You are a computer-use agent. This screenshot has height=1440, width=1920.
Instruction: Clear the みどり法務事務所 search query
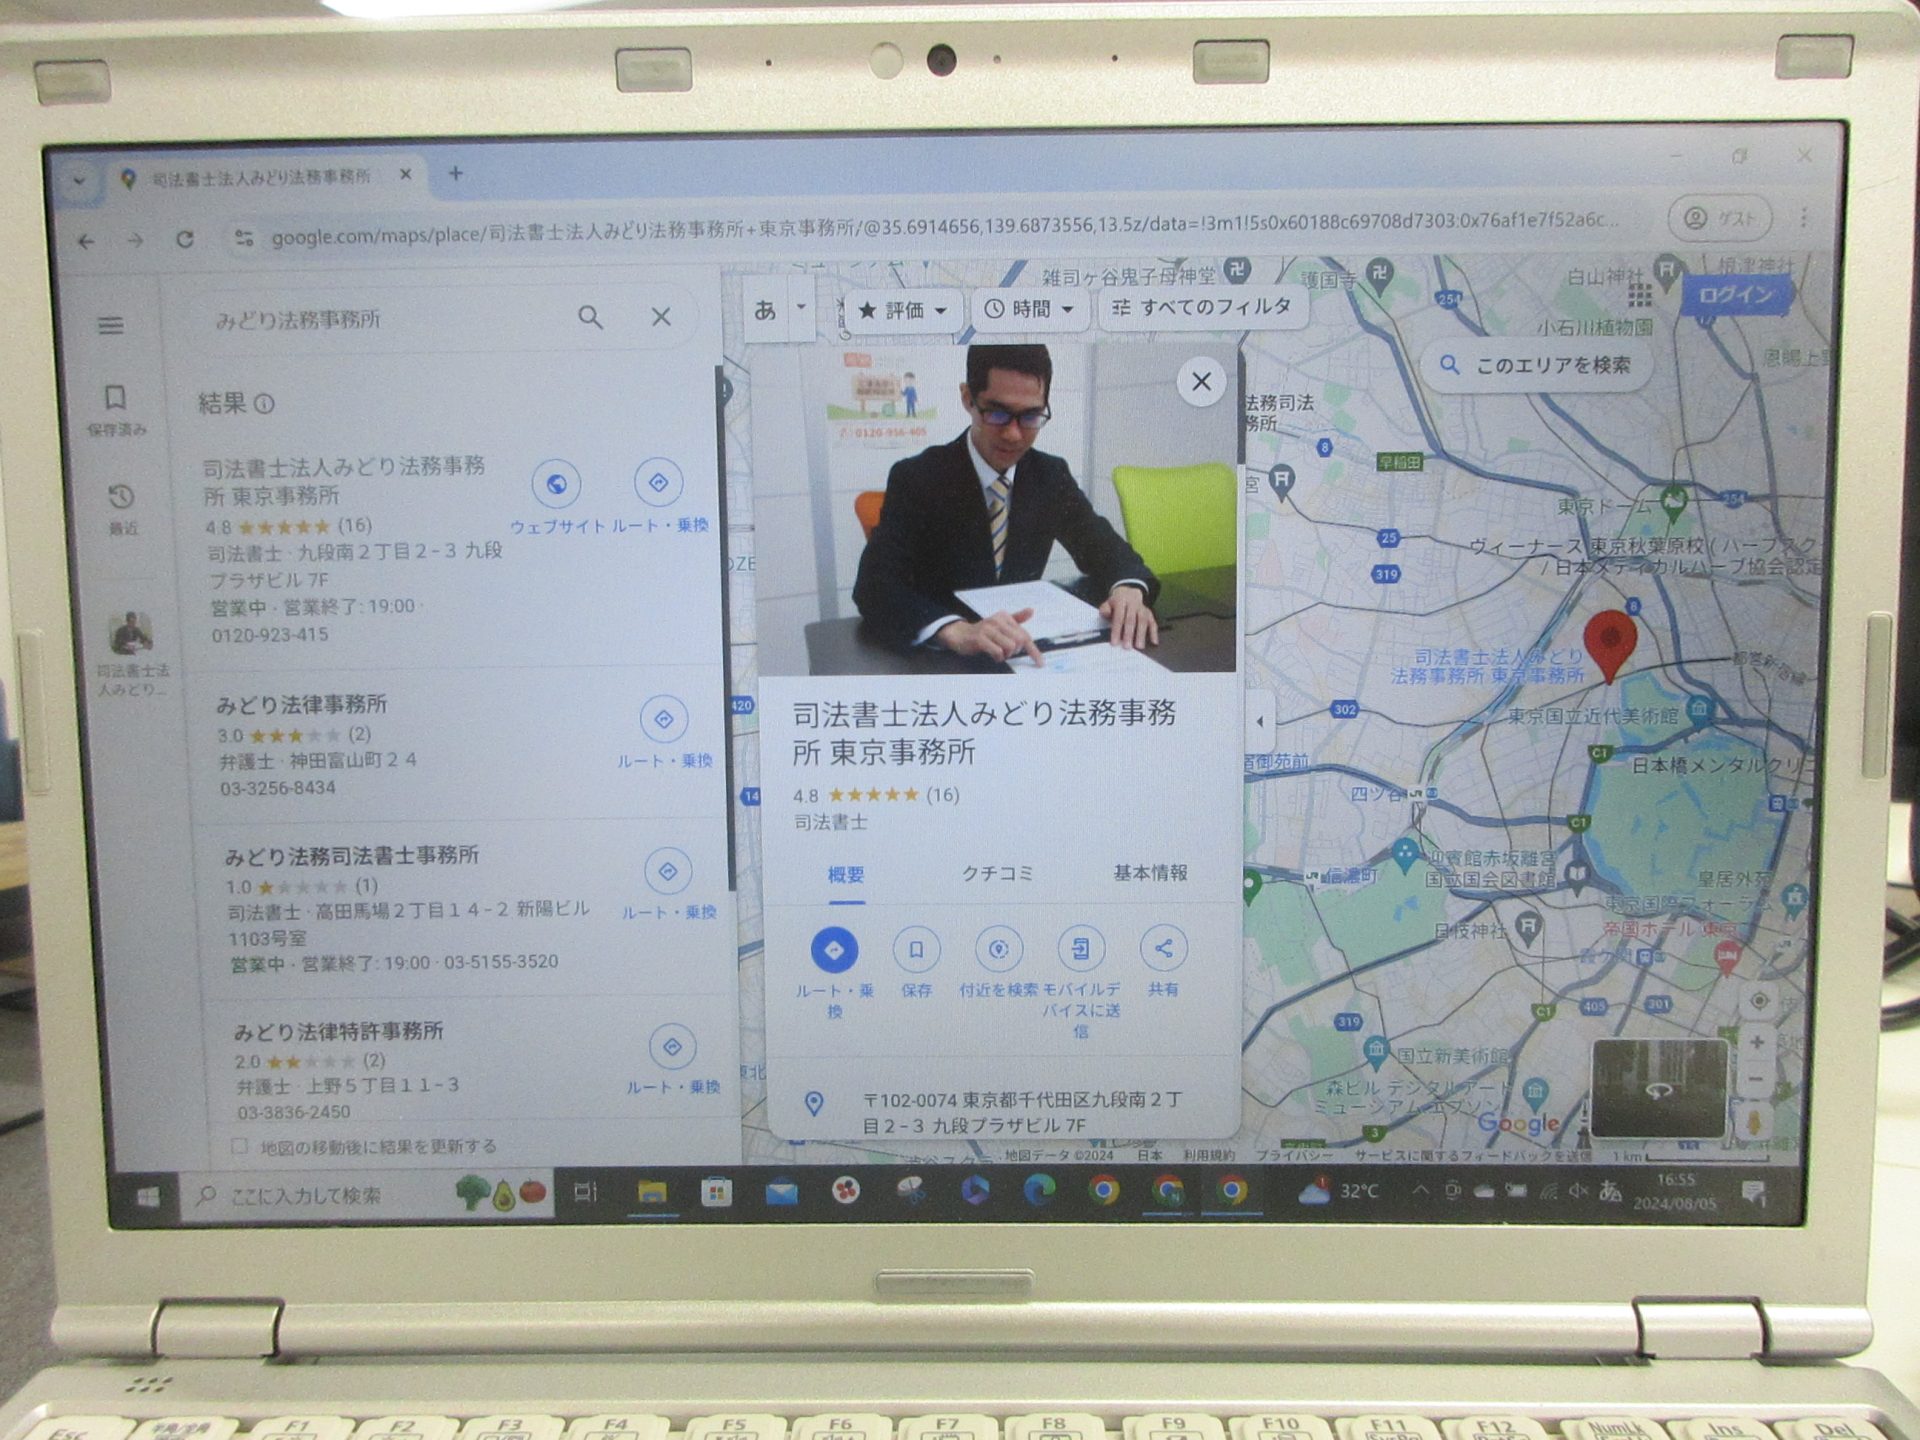click(661, 317)
